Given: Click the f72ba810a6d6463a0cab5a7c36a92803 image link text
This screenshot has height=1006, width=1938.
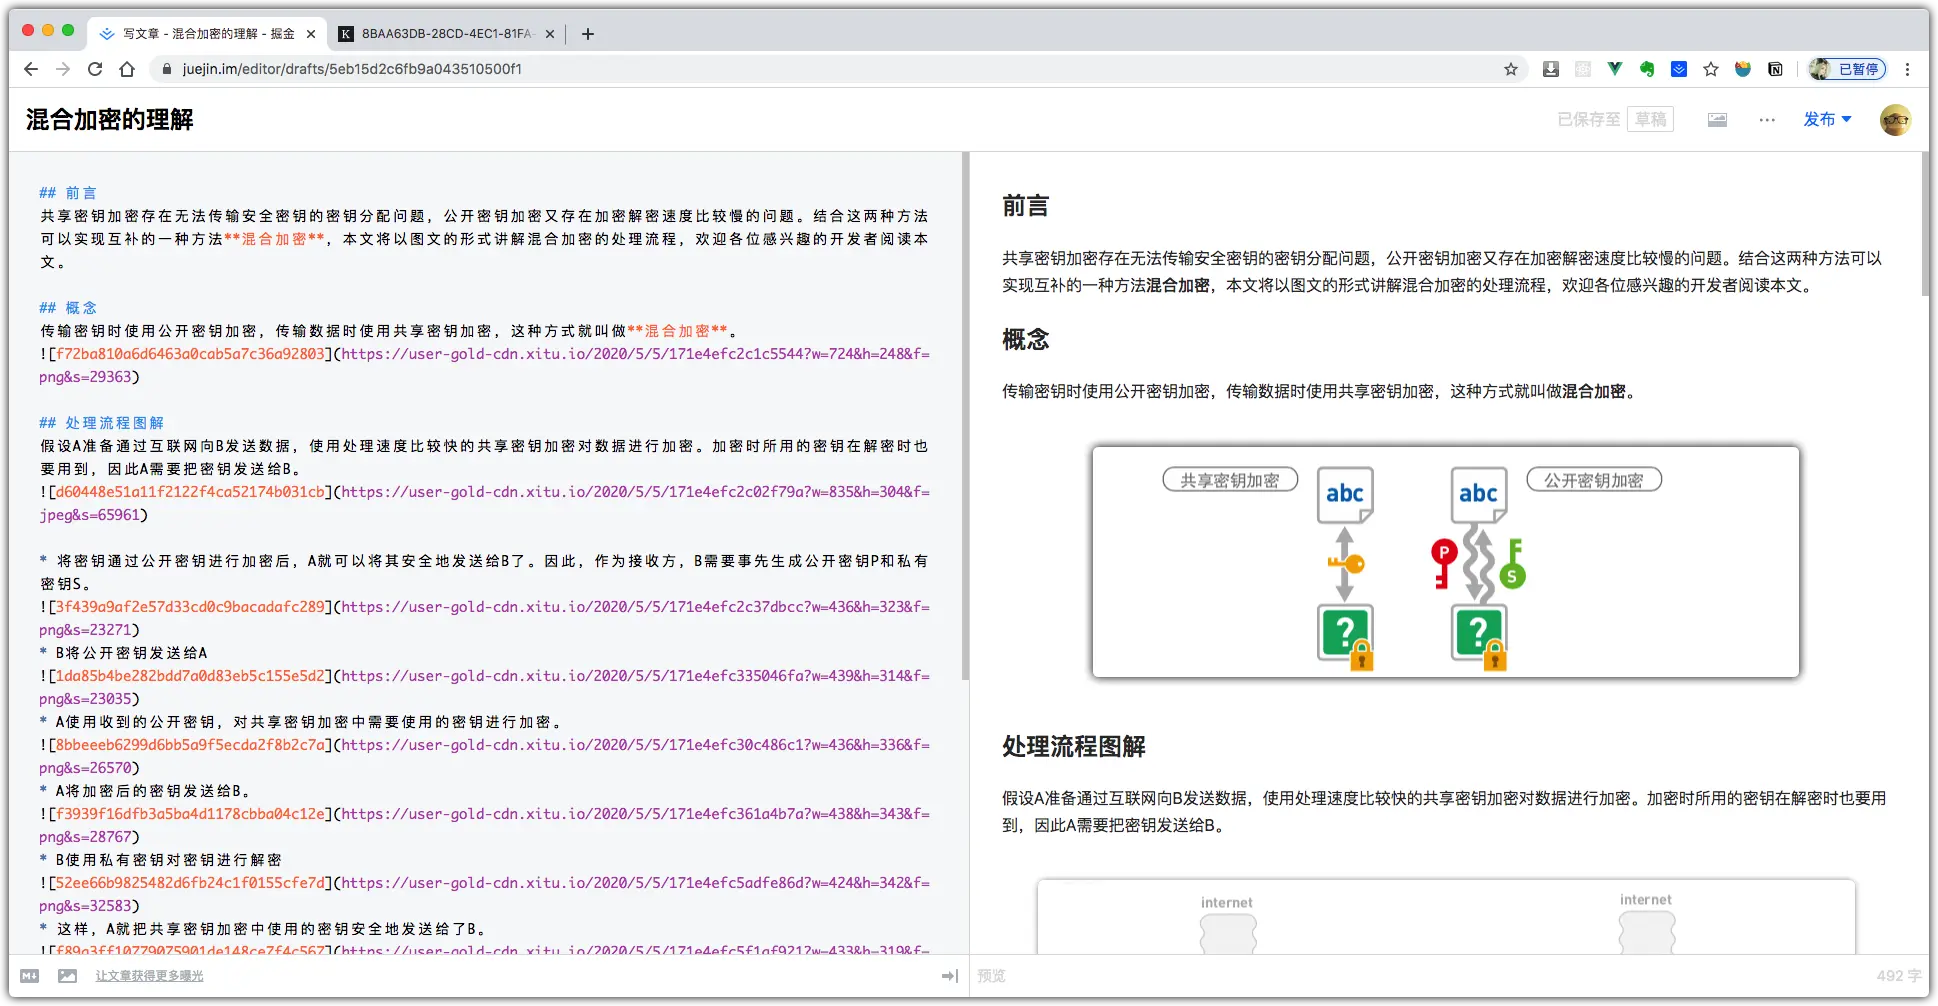Looking at the screenshot, I should coord(190,354).
